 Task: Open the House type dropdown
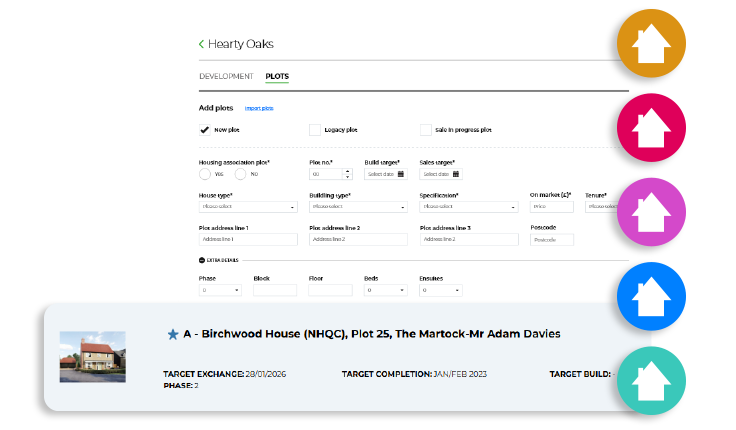click(x=248, y=207)
